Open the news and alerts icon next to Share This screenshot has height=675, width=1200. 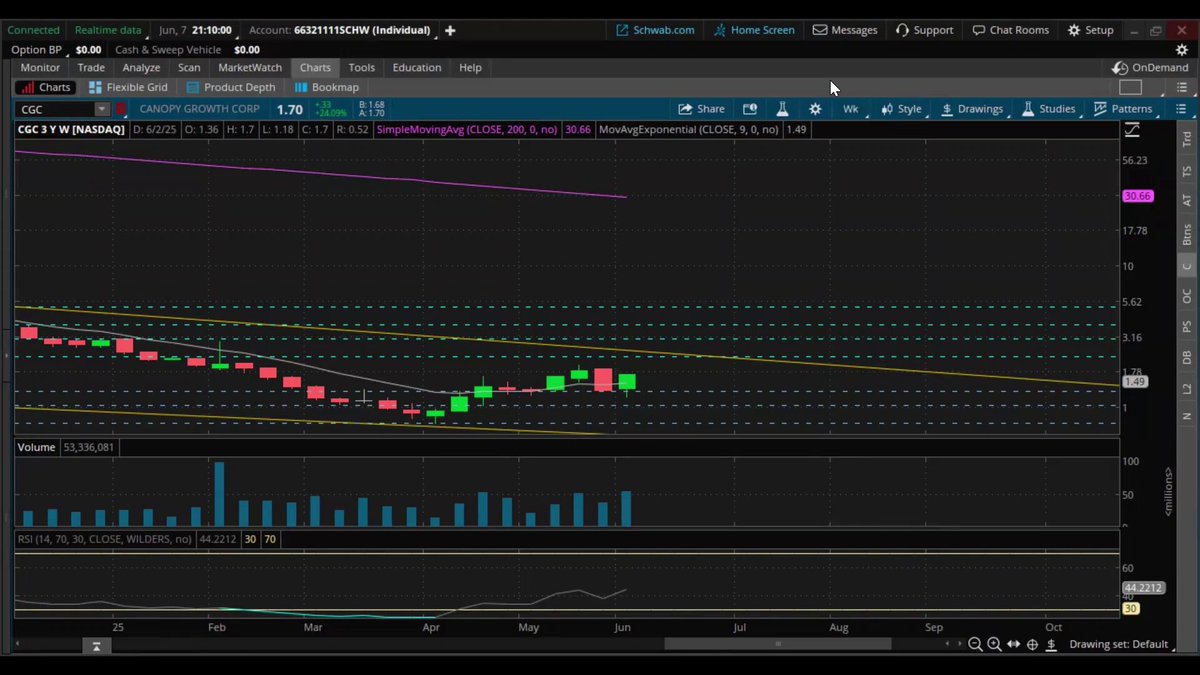pos(750,109)
